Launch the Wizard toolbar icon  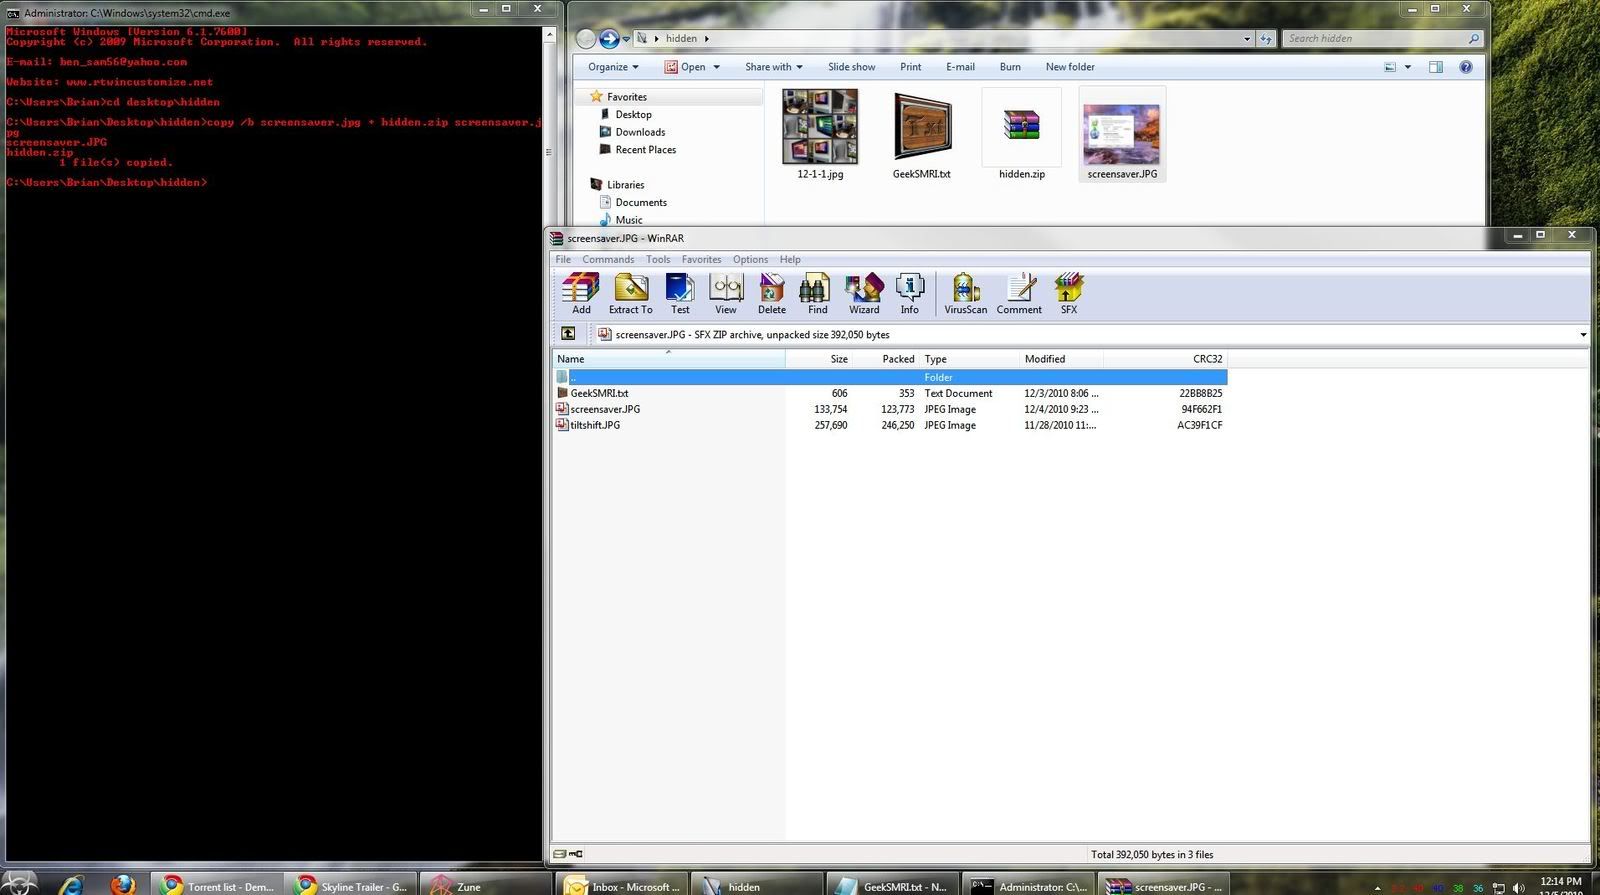click(864, 294)
